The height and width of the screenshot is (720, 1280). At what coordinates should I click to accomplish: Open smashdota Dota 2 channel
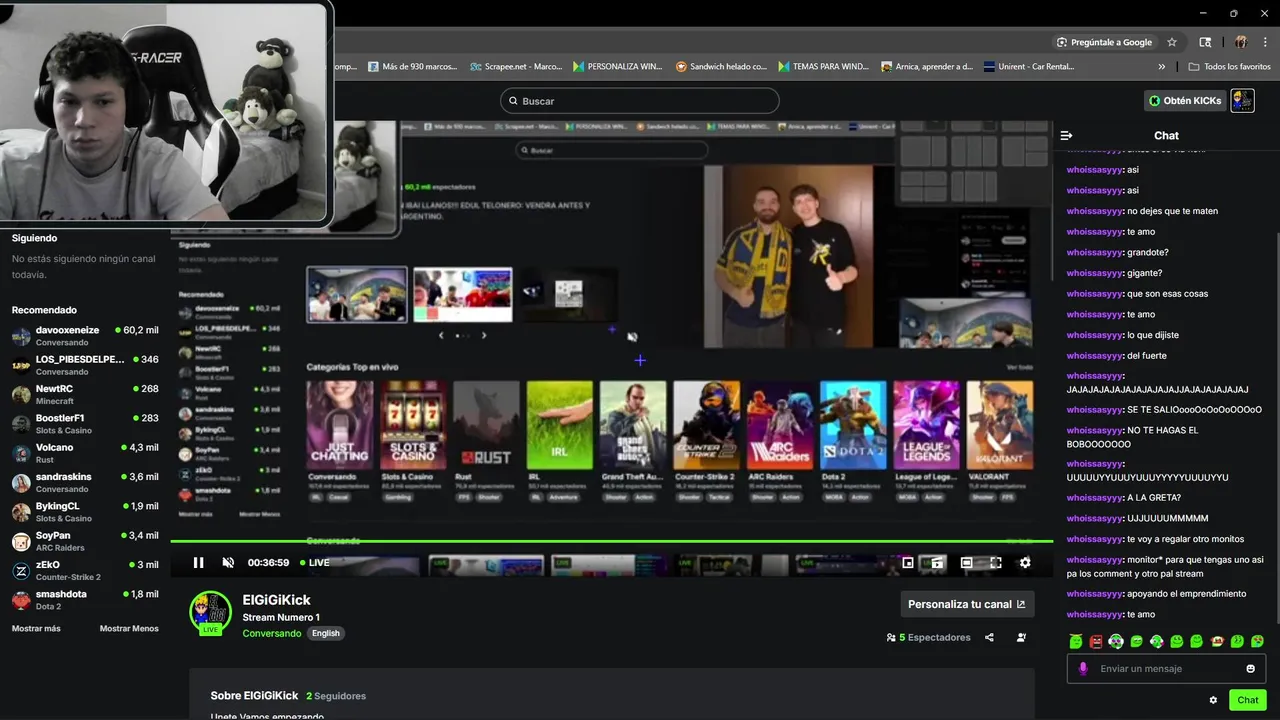(x=85, y=600)
